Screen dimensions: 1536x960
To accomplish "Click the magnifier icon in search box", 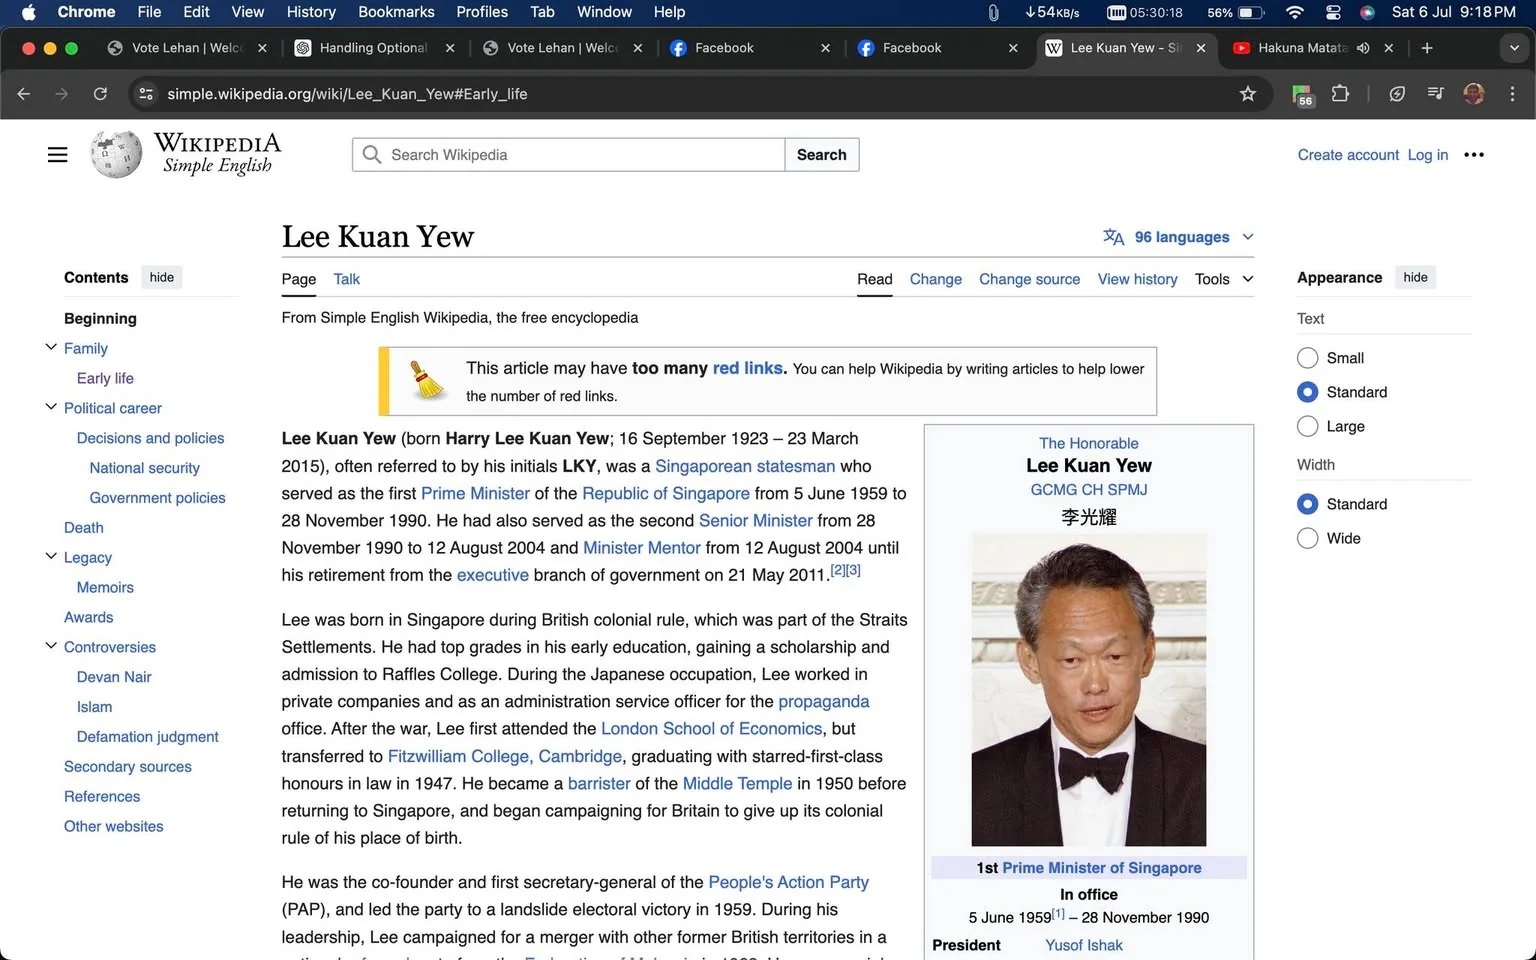I will [x=372, y=155].
